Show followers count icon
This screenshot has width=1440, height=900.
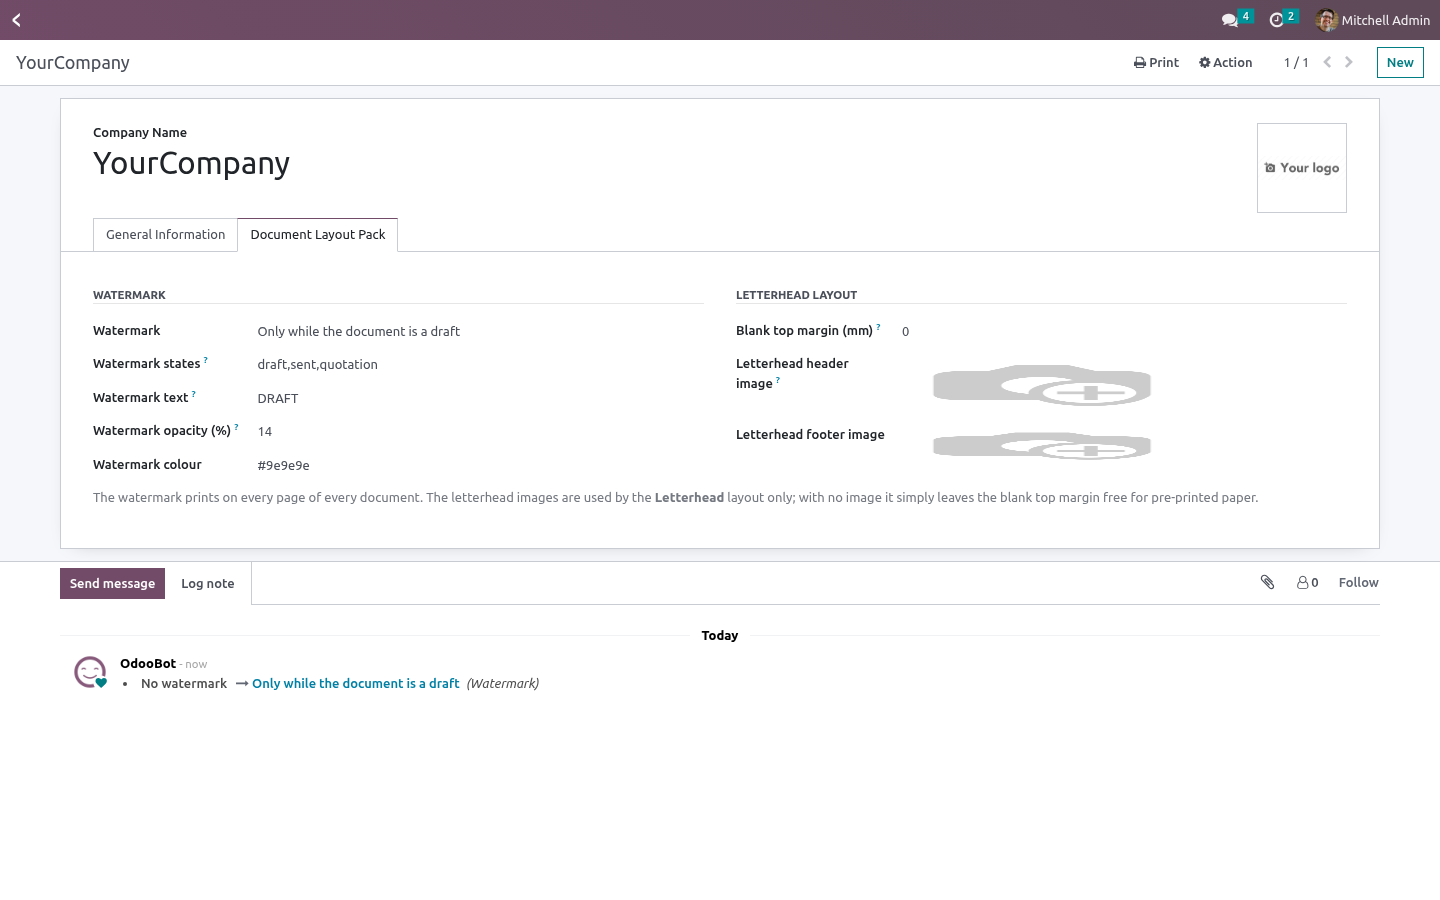pos(1307,582)
